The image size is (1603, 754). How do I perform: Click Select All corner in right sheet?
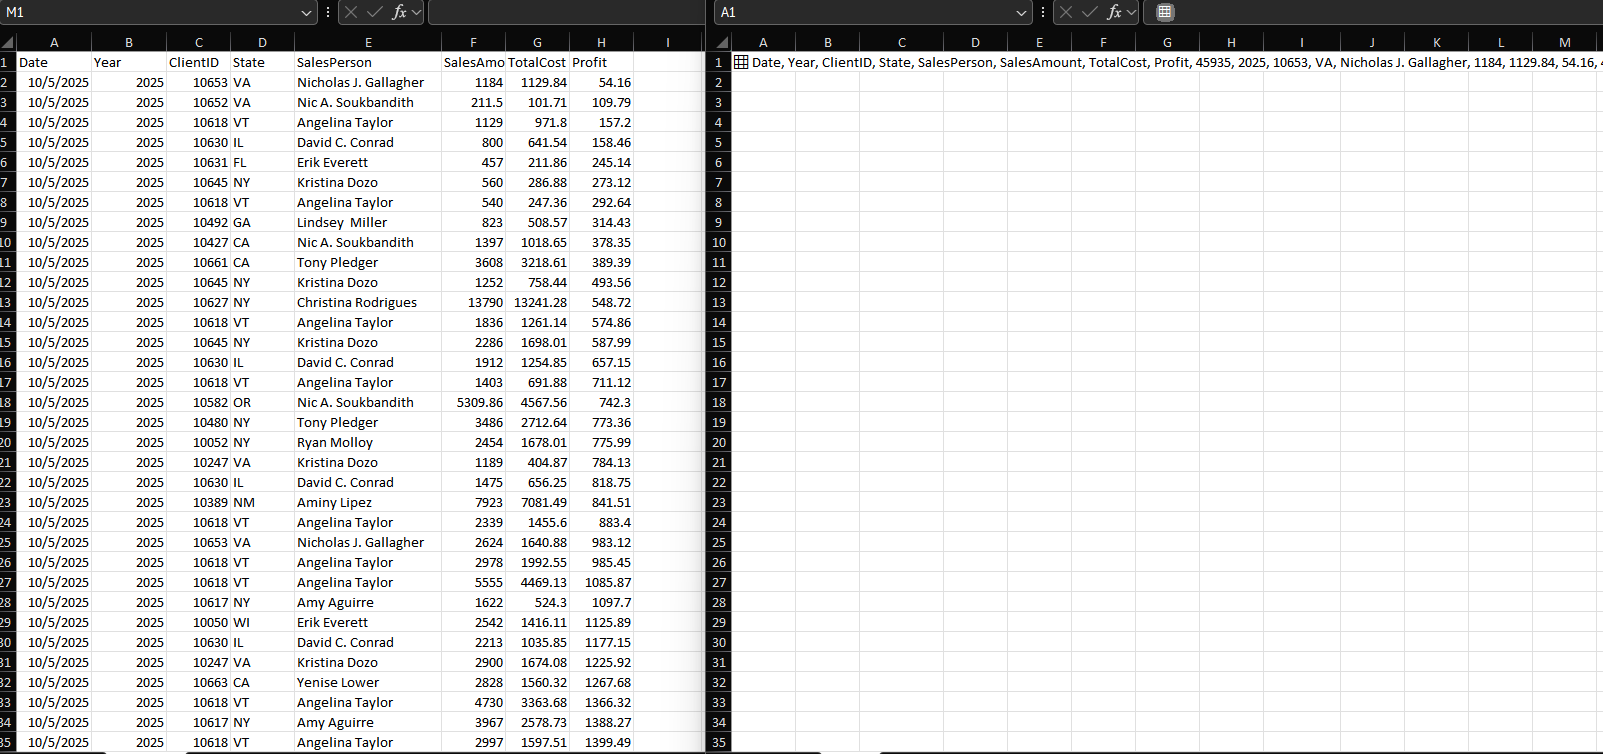point(719,42)
